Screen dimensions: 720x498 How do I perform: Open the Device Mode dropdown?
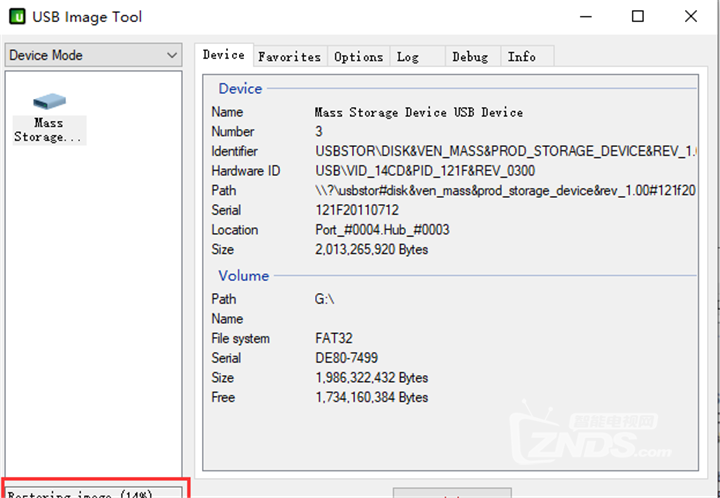pyautogui.click(x=93, y=55)
